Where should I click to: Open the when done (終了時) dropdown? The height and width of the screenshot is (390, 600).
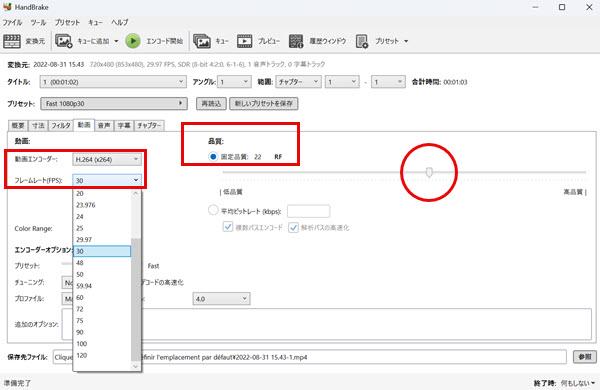coord(578,383)
